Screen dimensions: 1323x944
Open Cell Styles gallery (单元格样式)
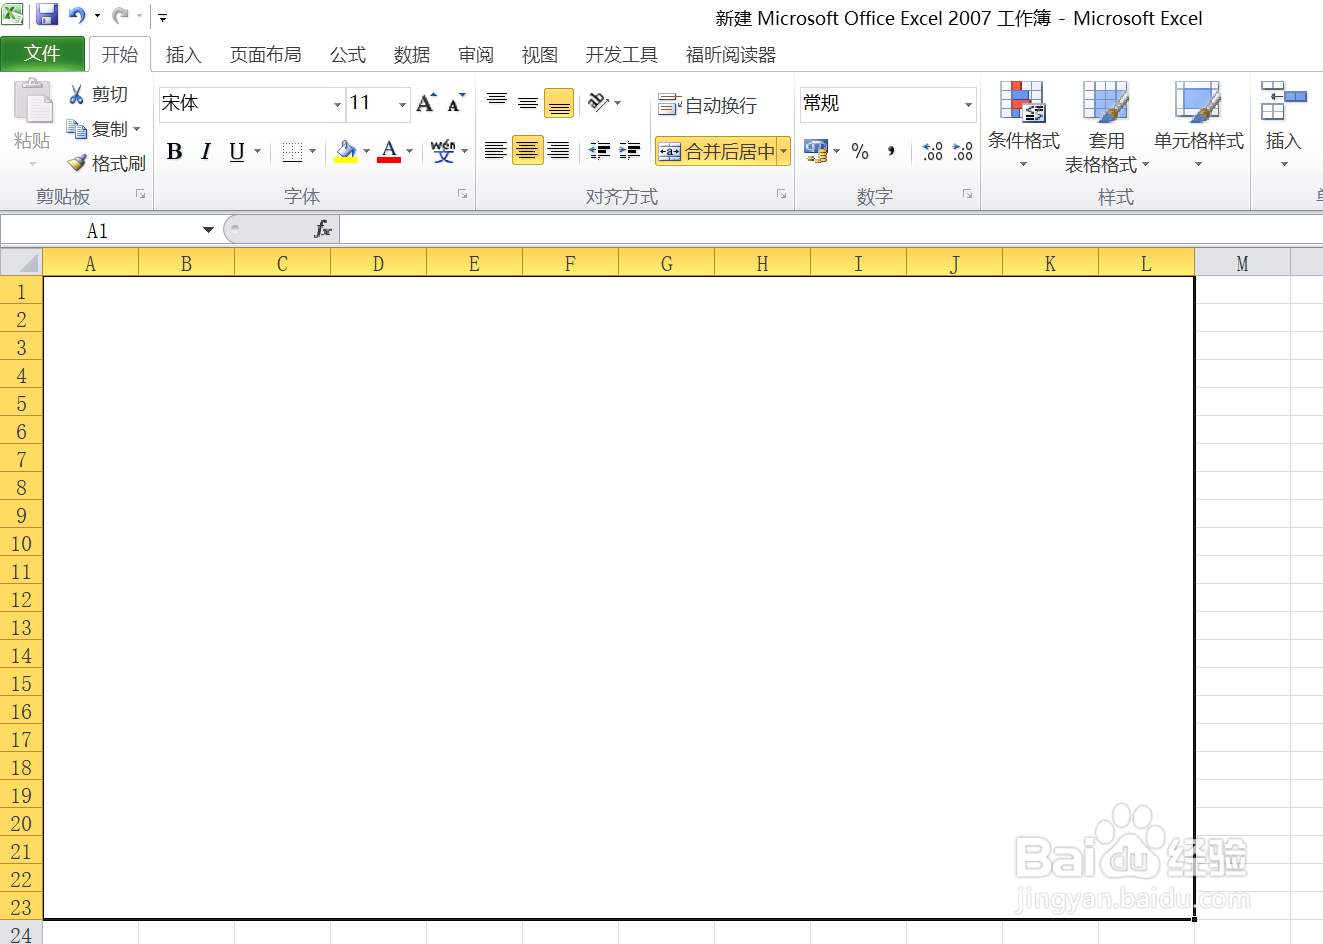pos(1198,125)
